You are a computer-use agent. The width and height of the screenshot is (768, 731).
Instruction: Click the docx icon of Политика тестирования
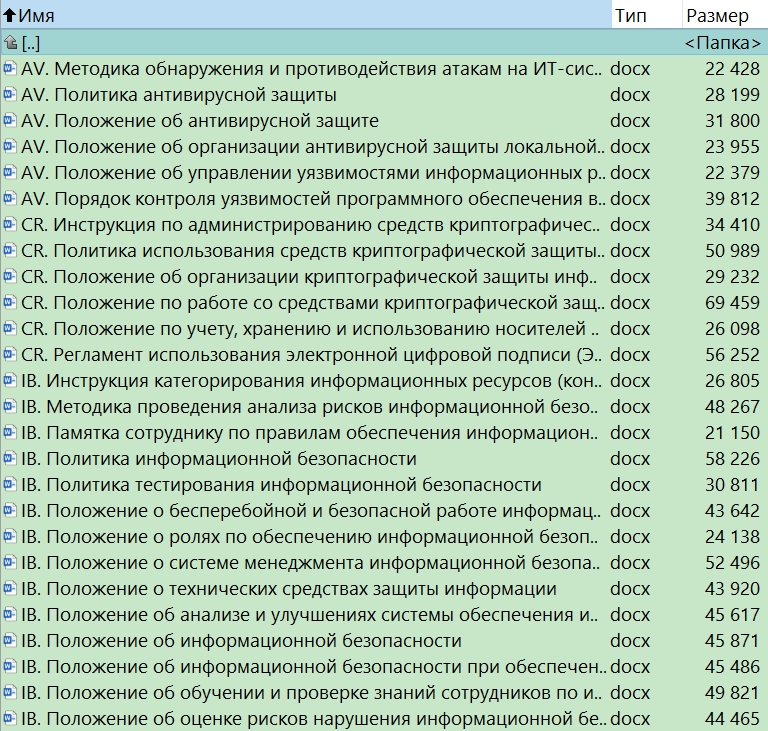[10, 484]
